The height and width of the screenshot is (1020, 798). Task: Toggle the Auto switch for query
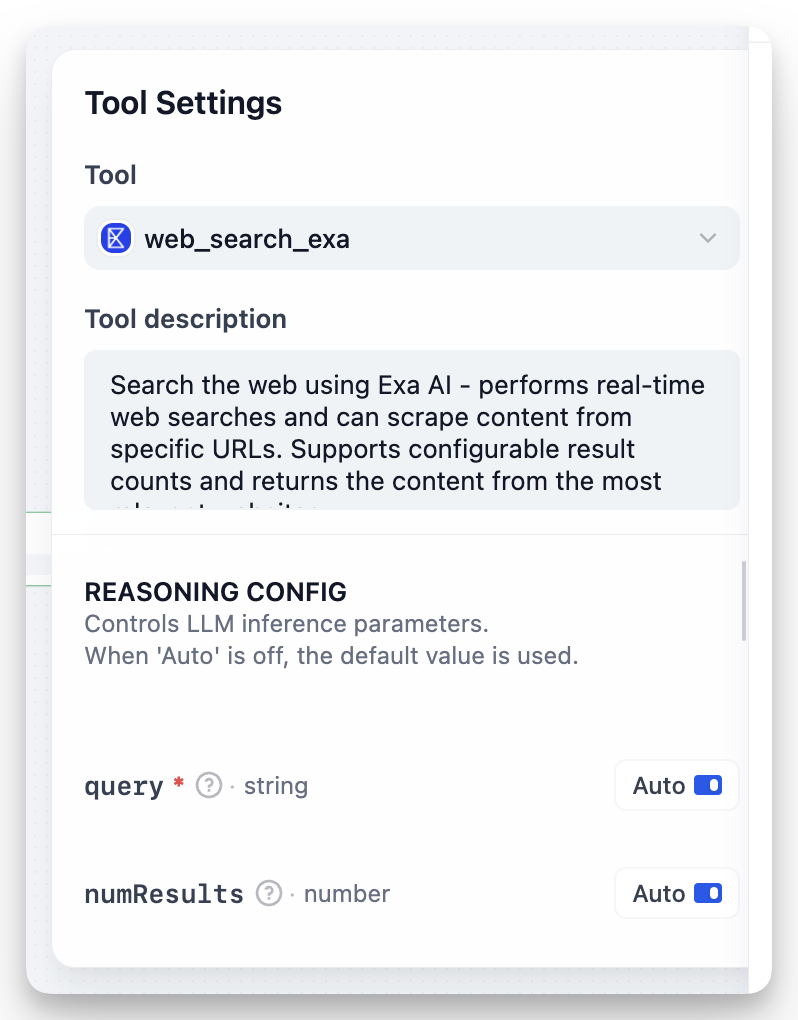[x=707, y=786]
